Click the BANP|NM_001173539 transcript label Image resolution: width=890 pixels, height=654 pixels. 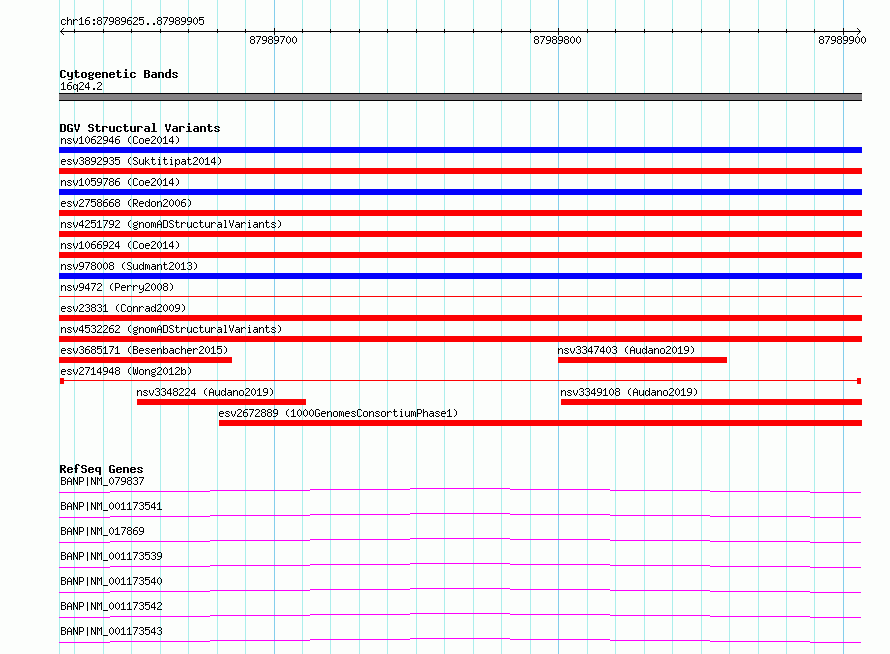[x=111, y=556]
